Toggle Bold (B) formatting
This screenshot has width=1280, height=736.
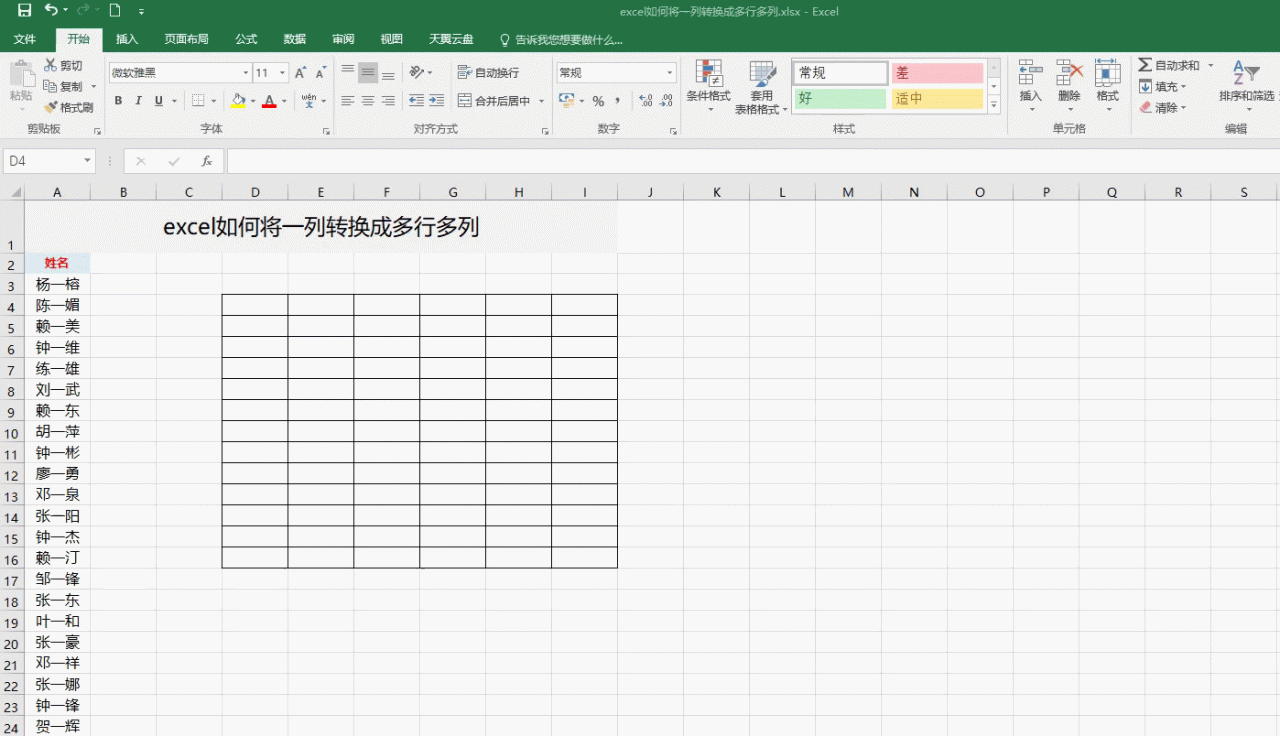[x=118, y=101]
